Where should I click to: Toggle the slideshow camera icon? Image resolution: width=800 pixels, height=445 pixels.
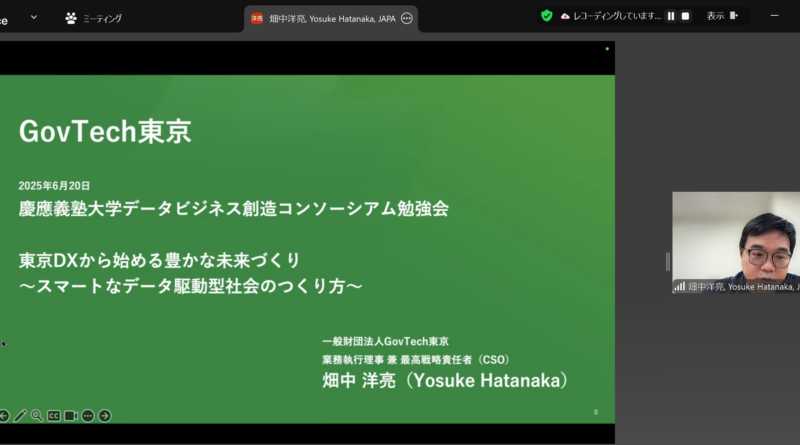coord(71,416)
